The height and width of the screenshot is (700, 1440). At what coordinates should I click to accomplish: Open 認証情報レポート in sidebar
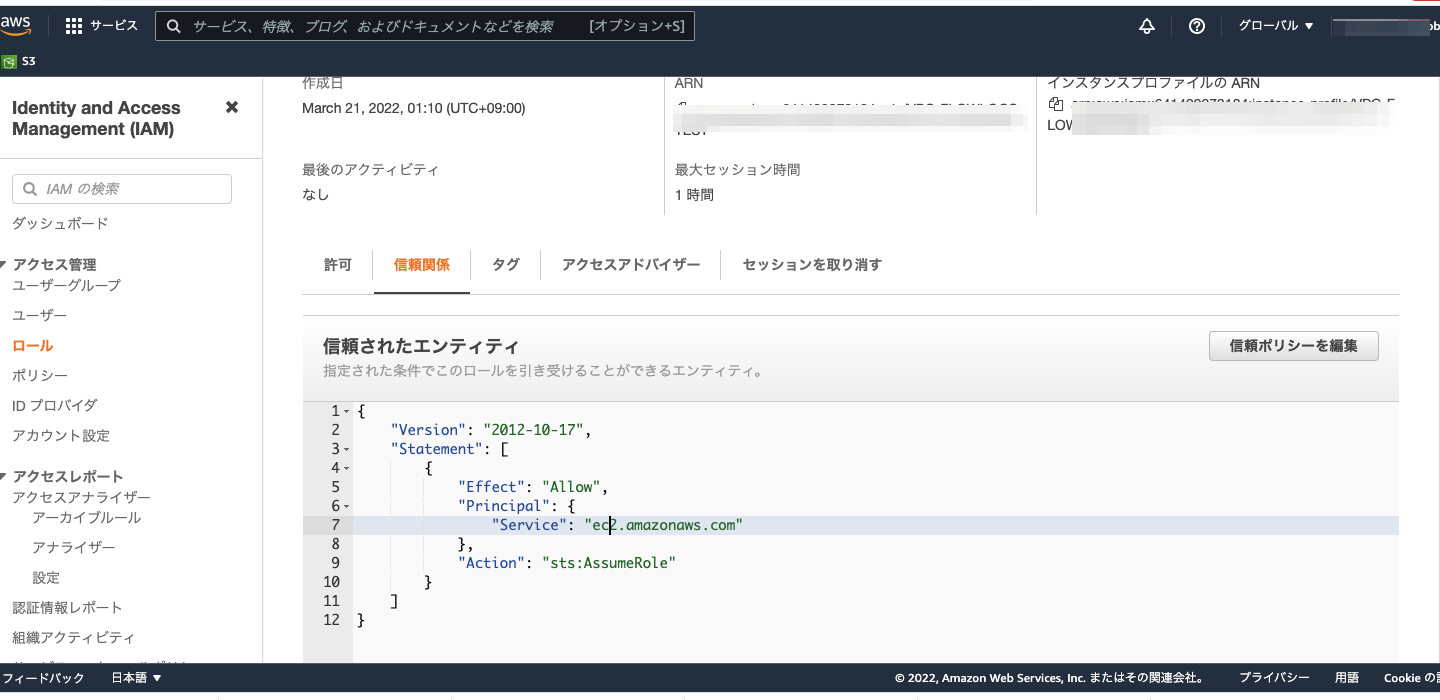tap(67, 608)
